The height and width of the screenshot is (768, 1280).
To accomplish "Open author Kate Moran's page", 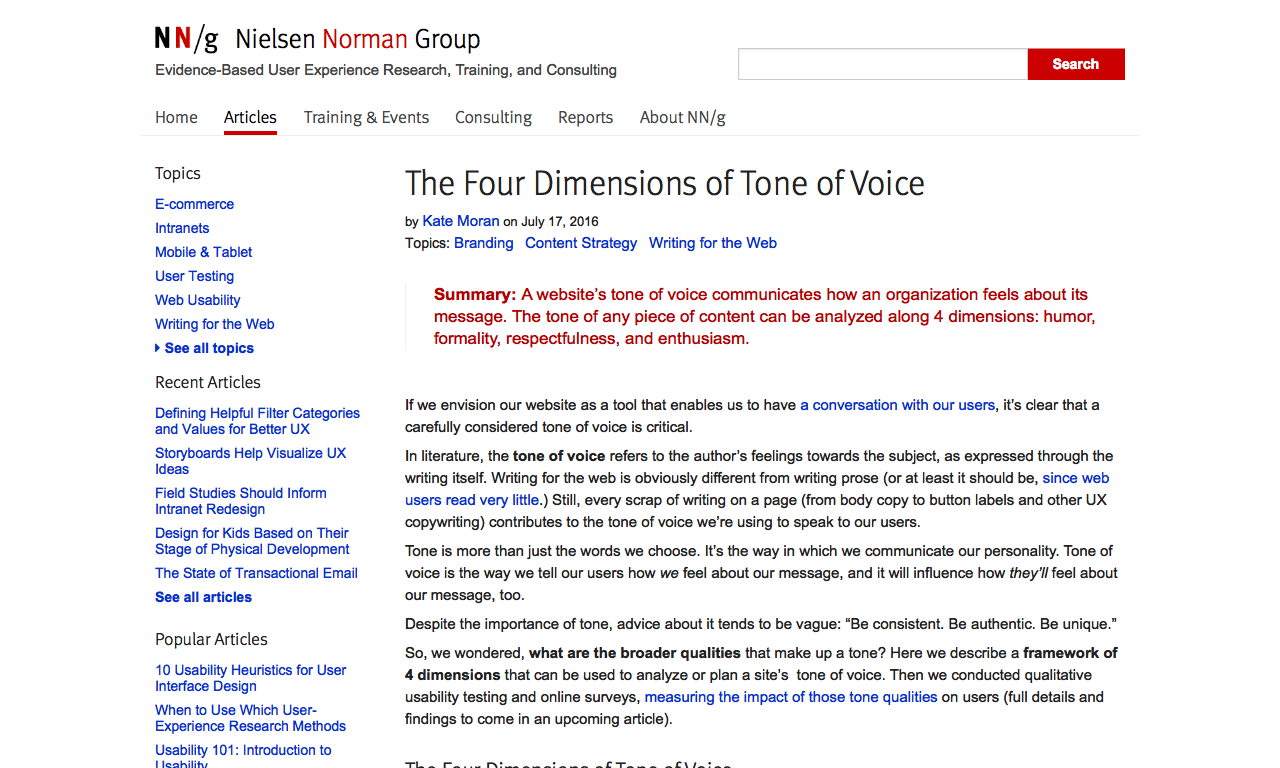I will 461,221.
